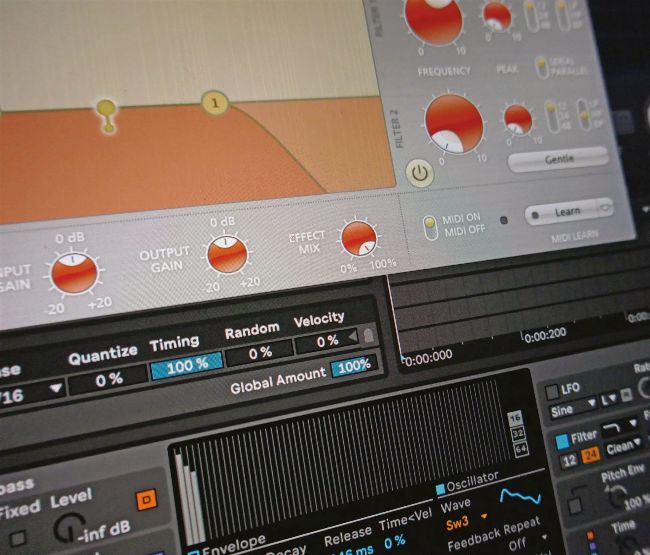Click the Effect Mix knob
This screenshot has height=555, width=650.
click(x=358, y=238)
